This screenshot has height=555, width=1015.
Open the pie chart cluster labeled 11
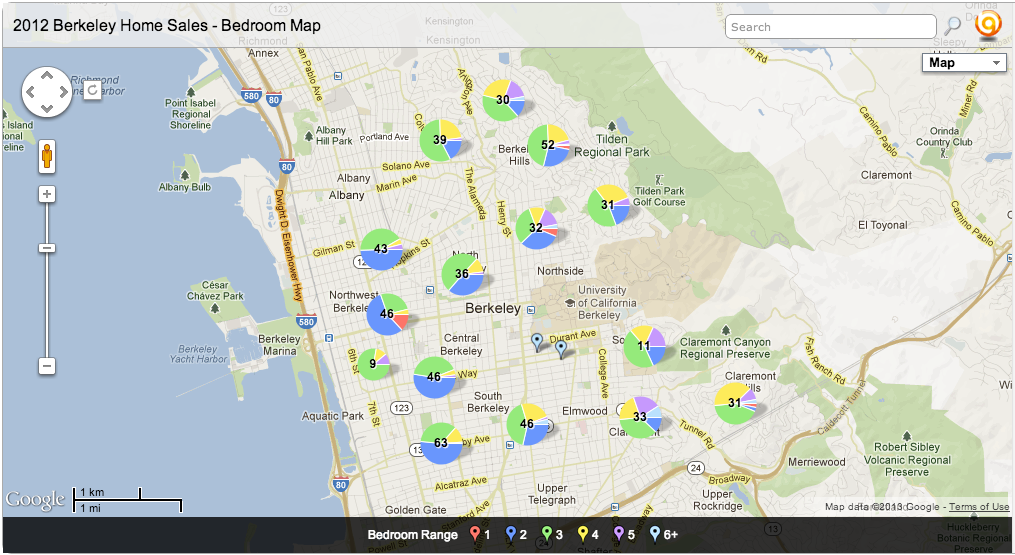click(644, 346)
